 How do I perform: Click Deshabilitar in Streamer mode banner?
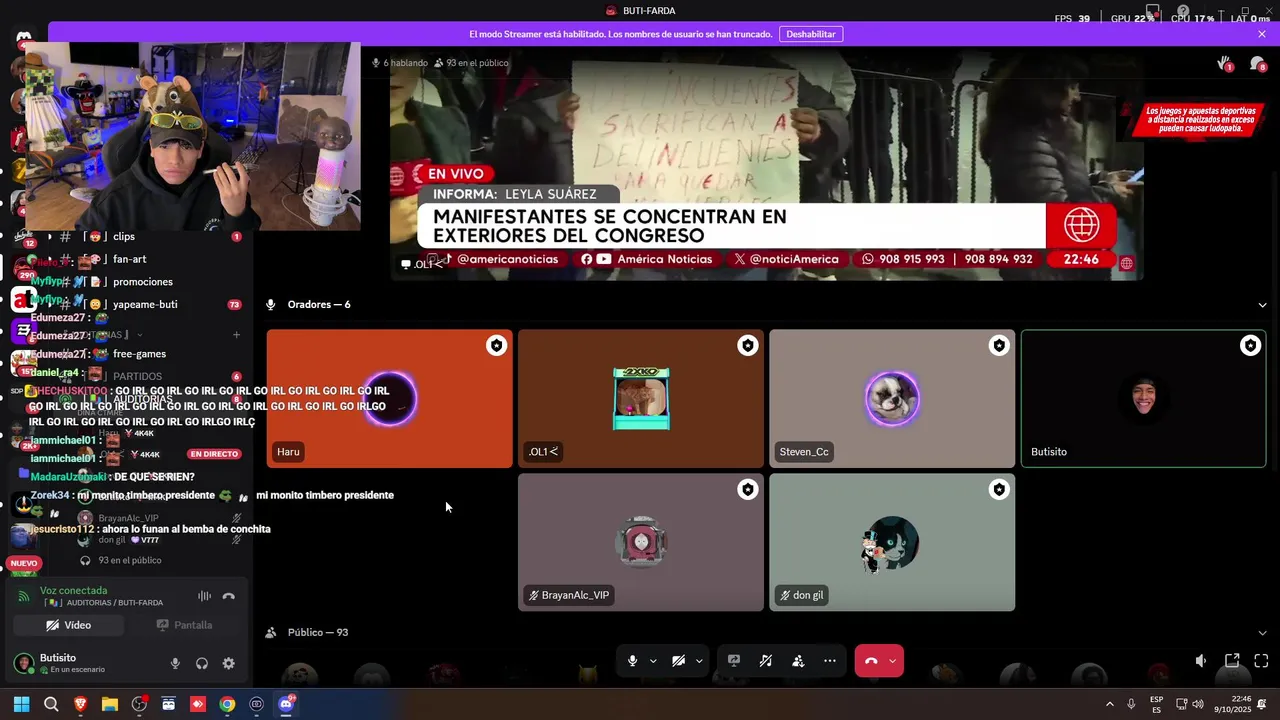811,34
